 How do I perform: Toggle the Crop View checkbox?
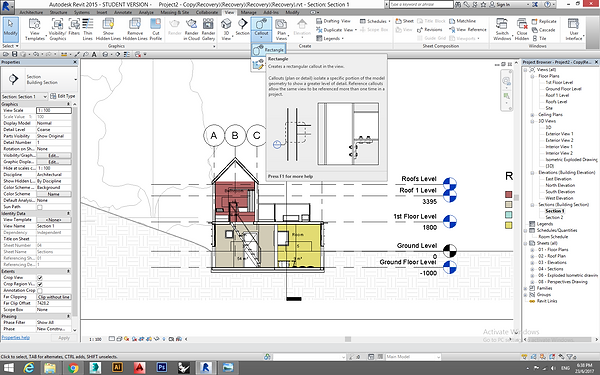(x=40, y=277)
